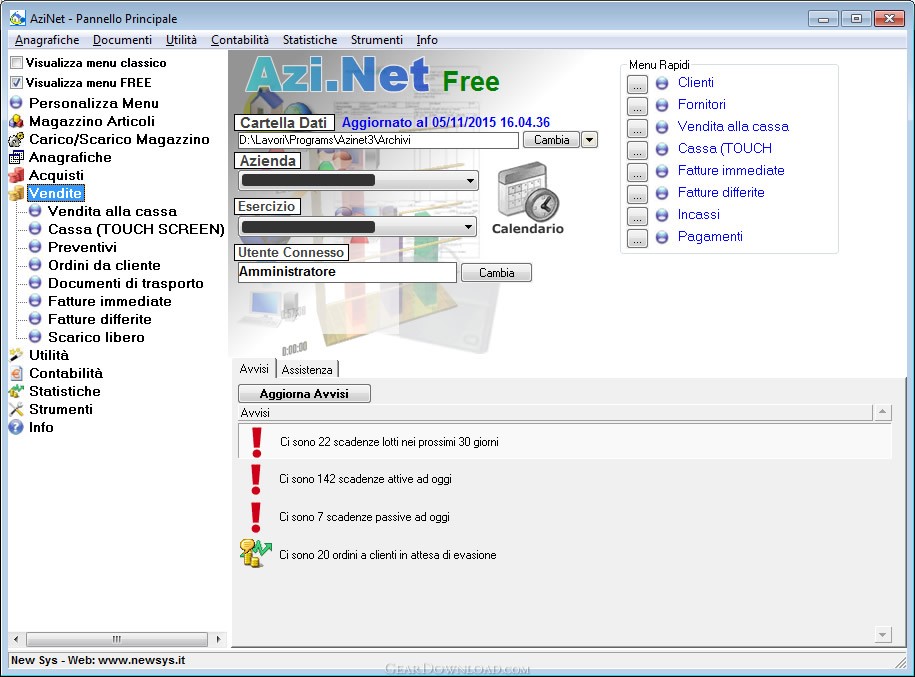
Task: Collapse the Vendite tree node
Action: coord(55,193)
